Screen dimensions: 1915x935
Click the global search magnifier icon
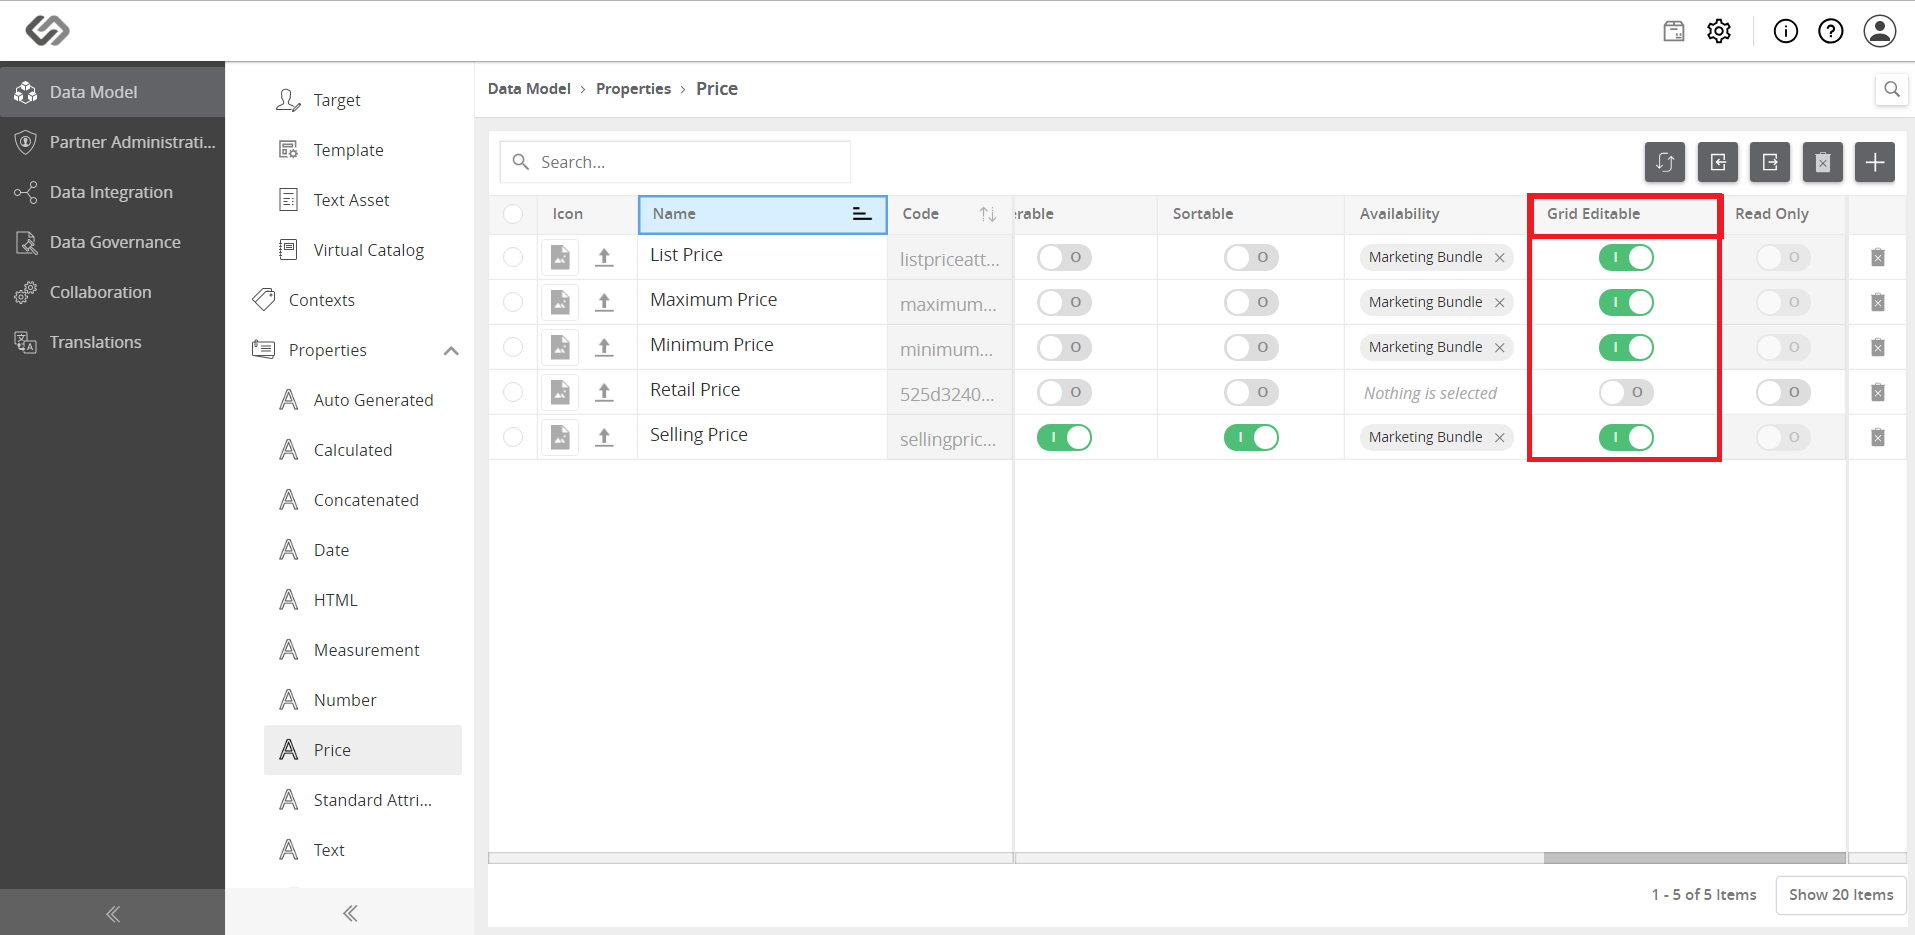(x=1892, y=89)
